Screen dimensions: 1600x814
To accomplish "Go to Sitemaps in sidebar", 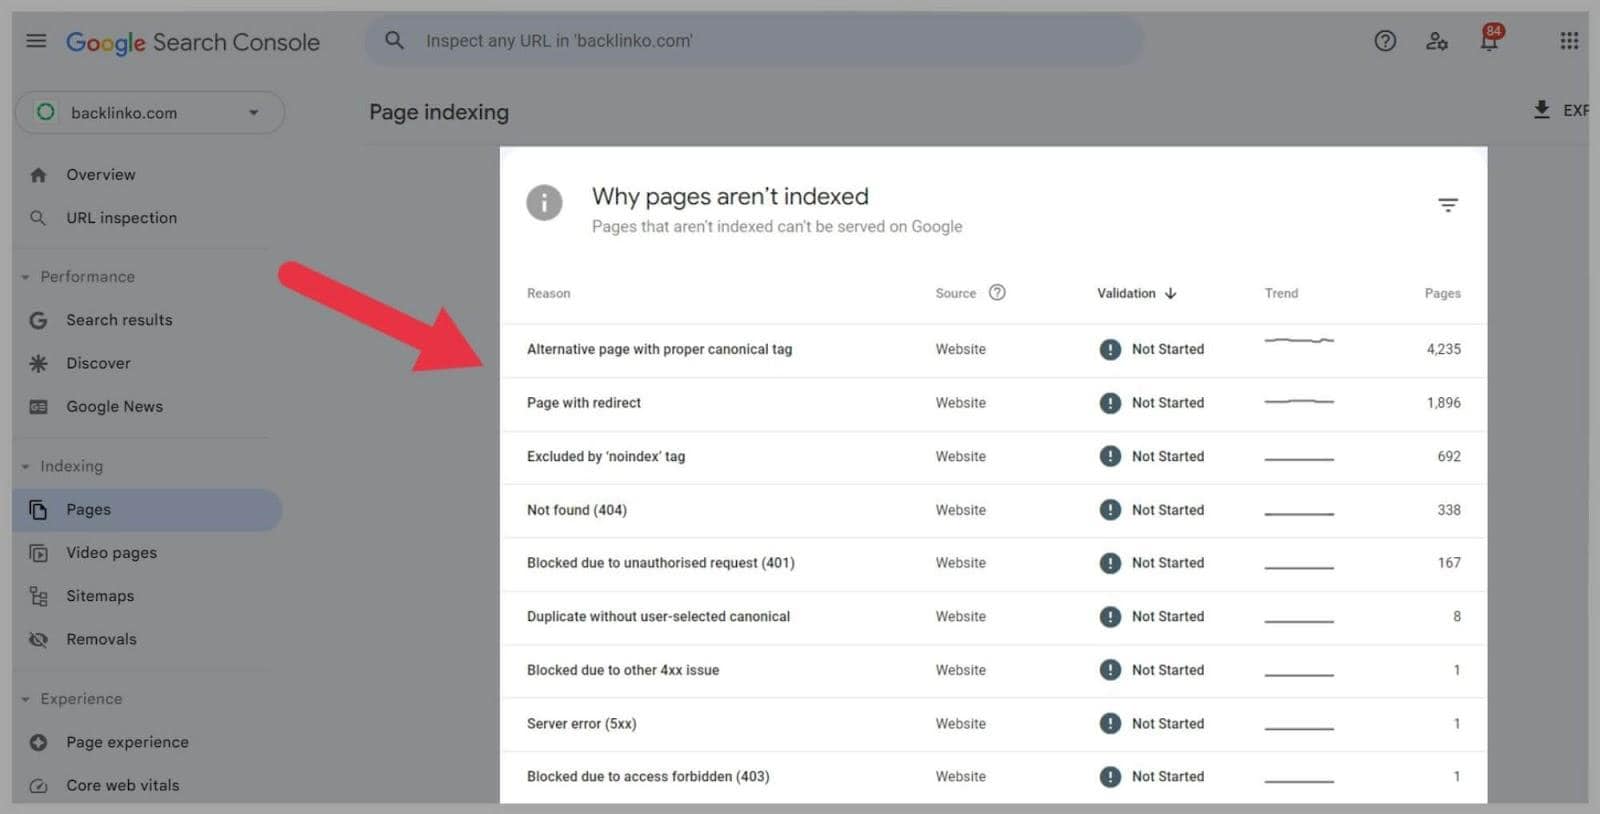I will pos(100,596).
